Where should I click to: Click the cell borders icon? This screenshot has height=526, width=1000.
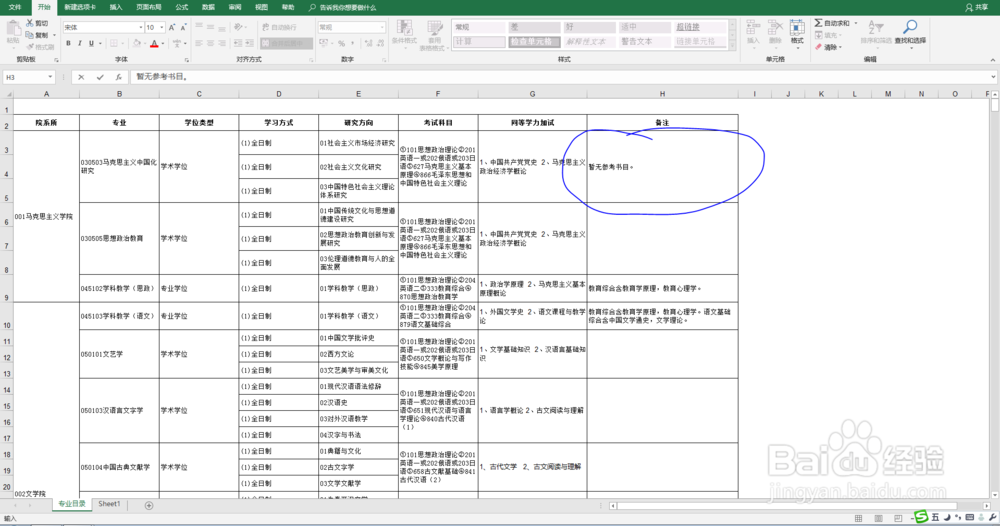(114, 43)
